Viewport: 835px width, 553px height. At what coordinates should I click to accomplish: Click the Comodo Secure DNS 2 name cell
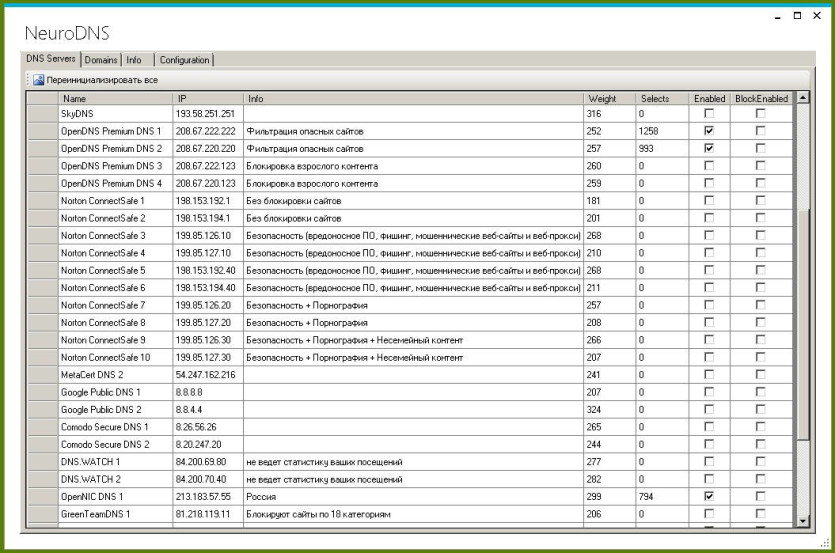pos(115,444)
